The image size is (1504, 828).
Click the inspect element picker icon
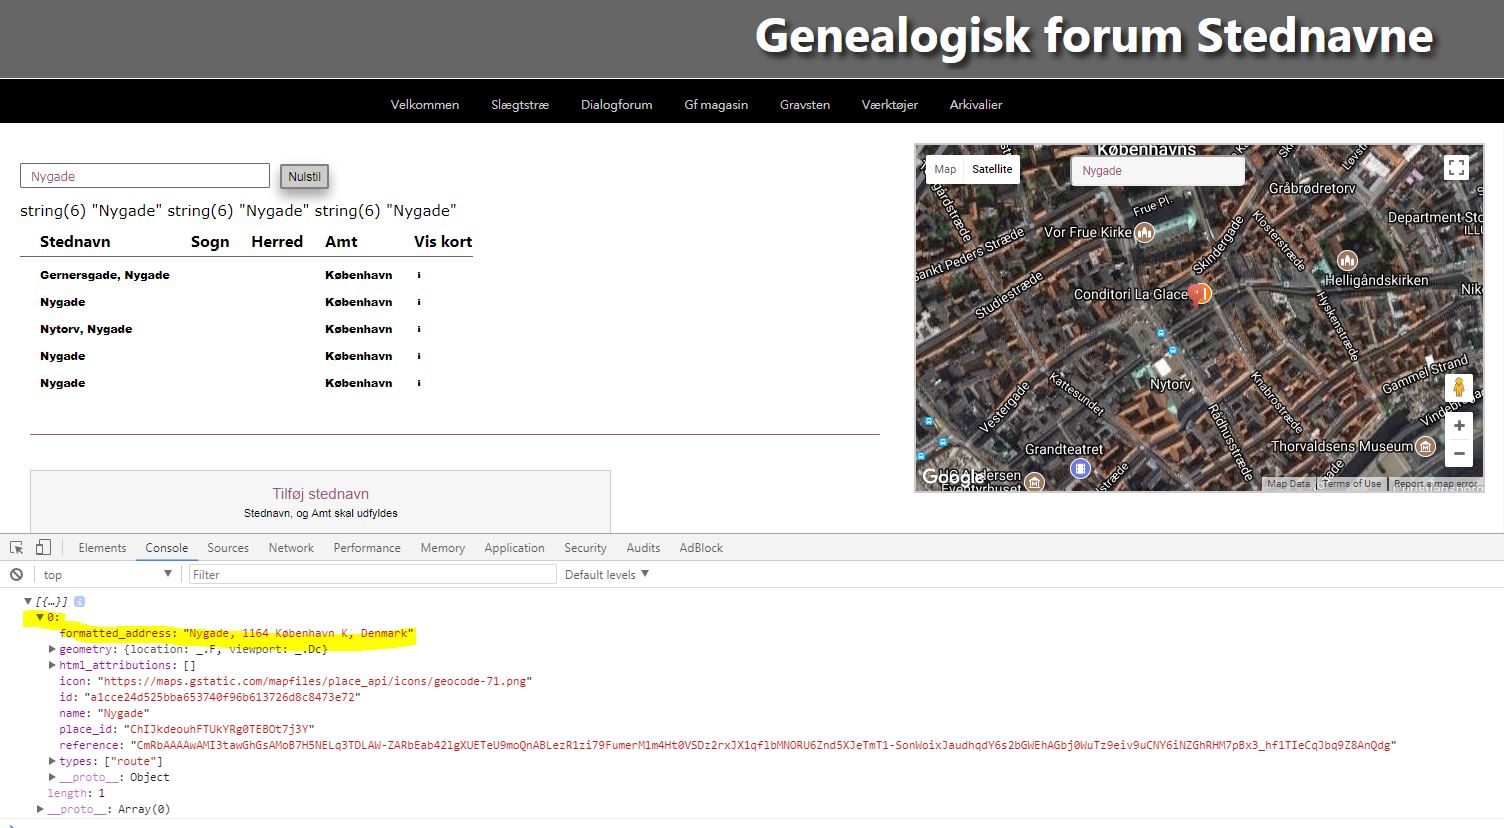[x=16, y=547]
